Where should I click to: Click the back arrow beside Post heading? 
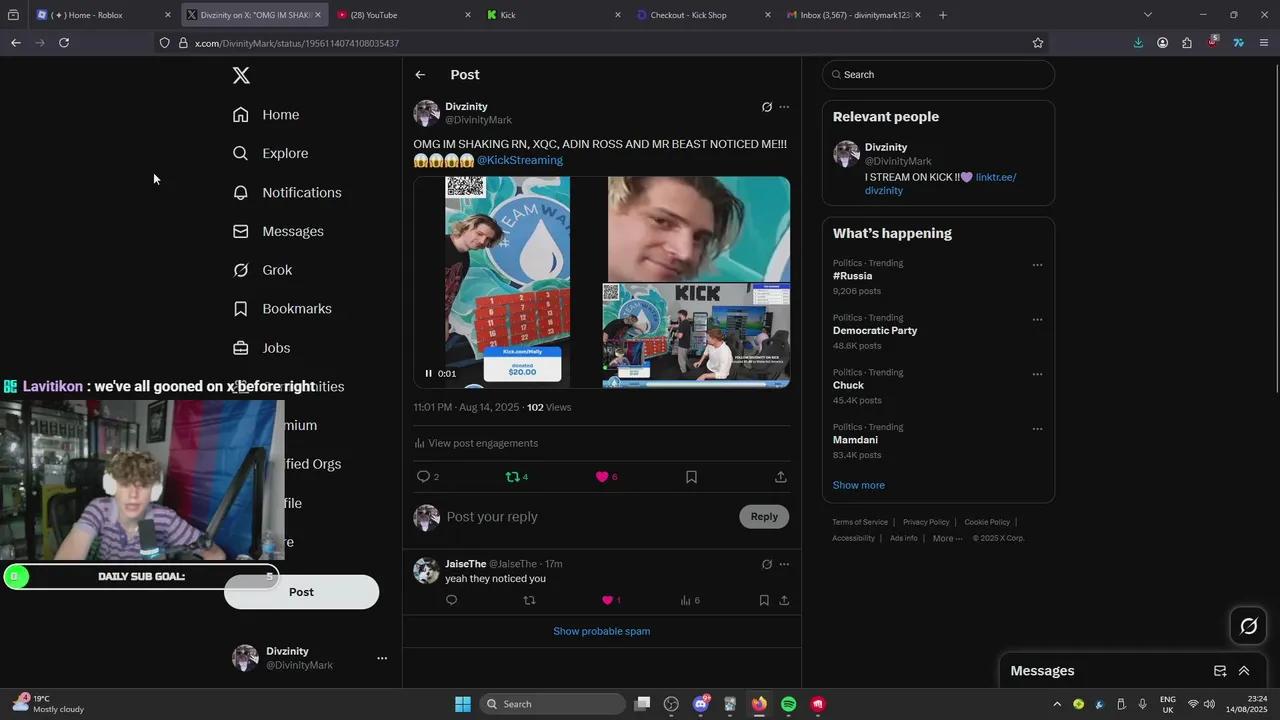420,75
